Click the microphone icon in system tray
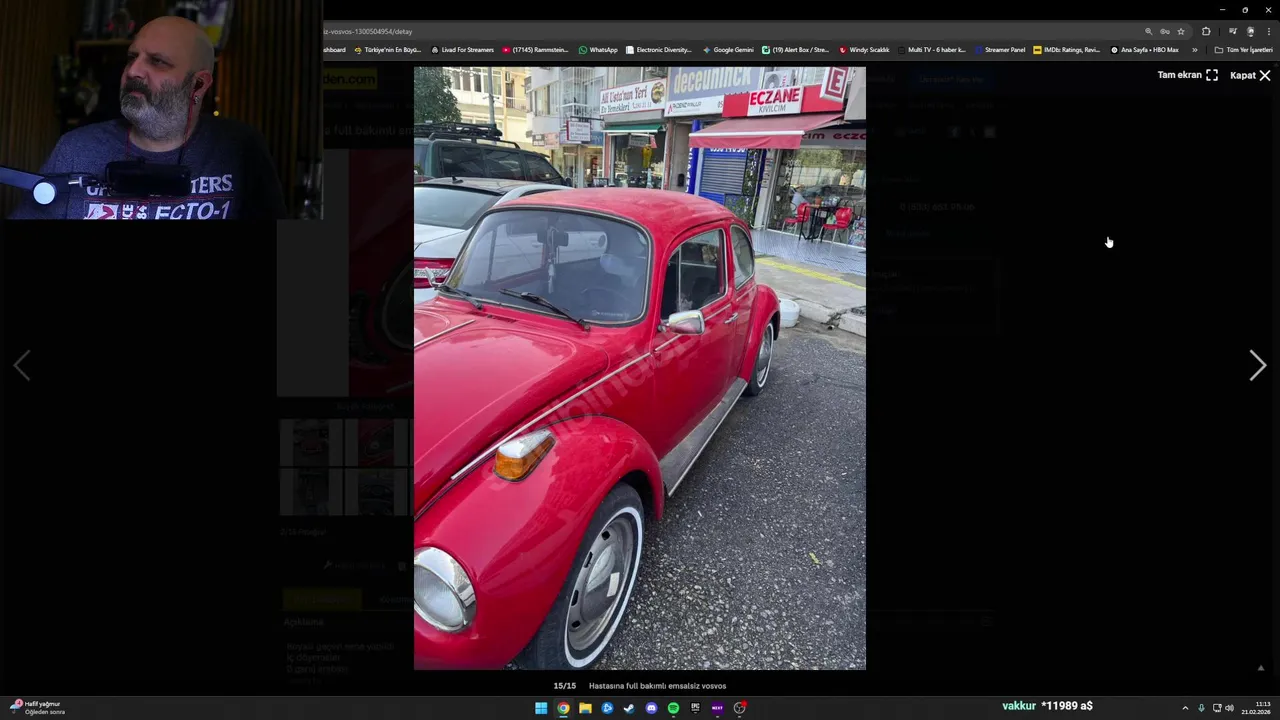The image size is (1280, 720). tap(1201, 708)
